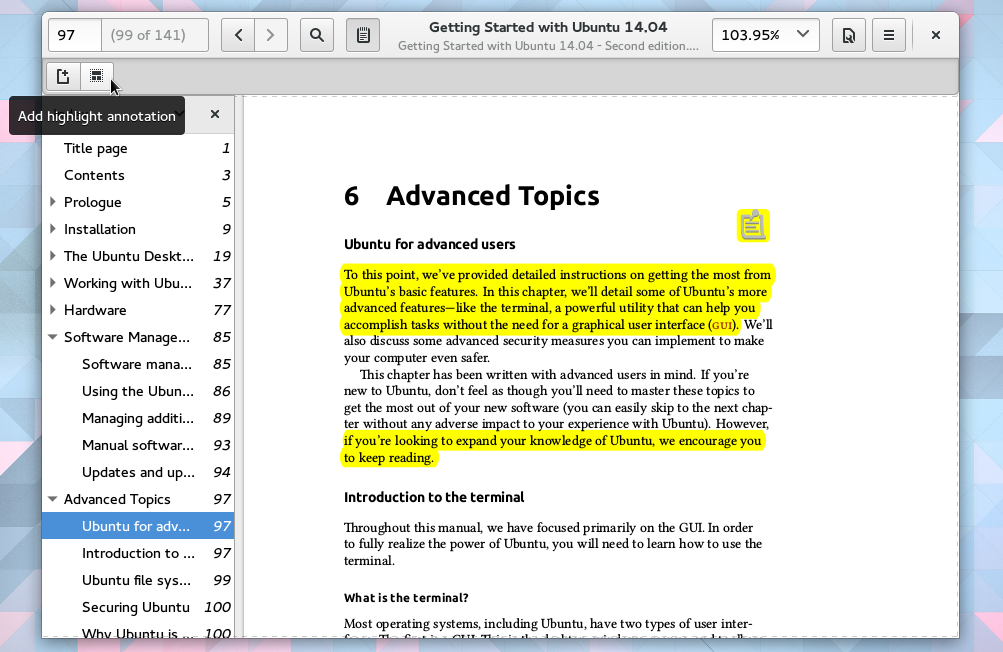1003x652 pixels.
Task: Open the hamburger view menu
Action: pos(888,35)
